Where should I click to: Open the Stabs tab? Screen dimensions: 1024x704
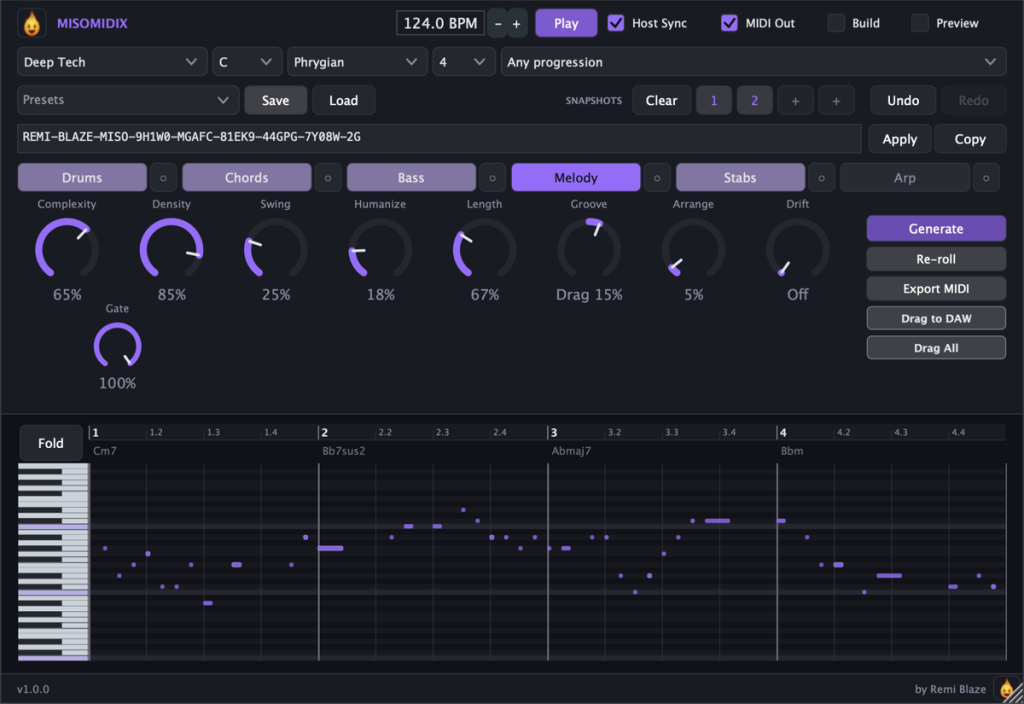(741, 178)
